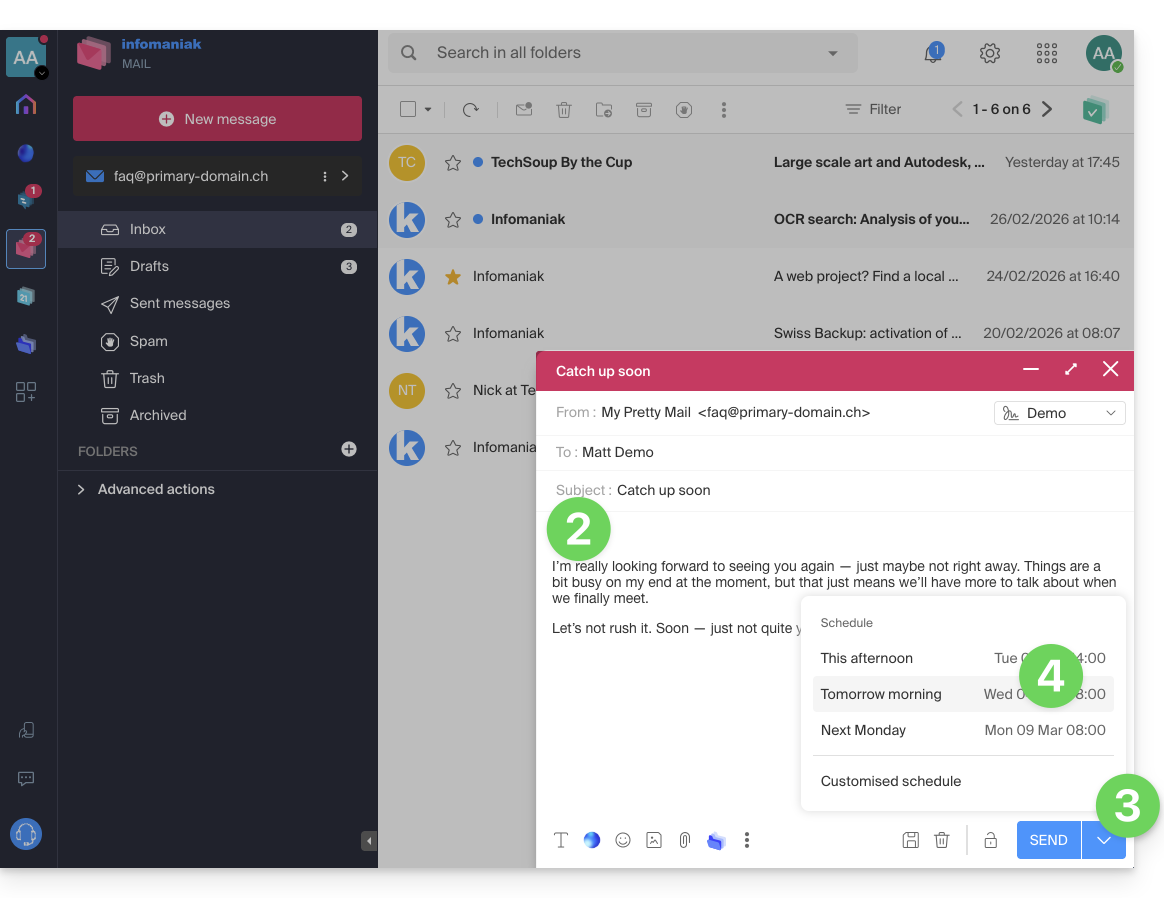
Task: Open the notifications bell
Action: [x=932, y=54]
